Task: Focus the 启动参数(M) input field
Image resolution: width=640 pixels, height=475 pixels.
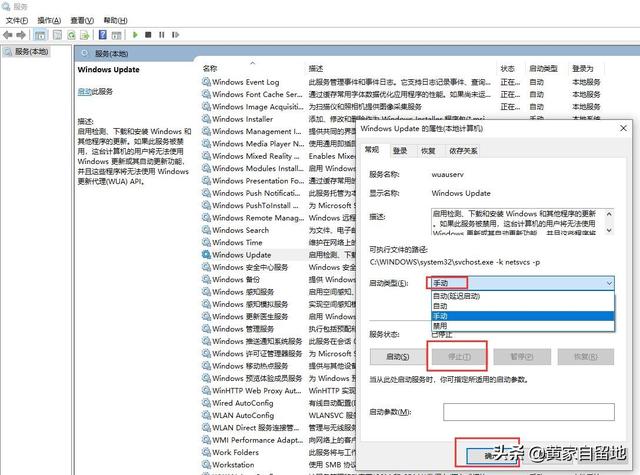Action: [x=529, y=412]
